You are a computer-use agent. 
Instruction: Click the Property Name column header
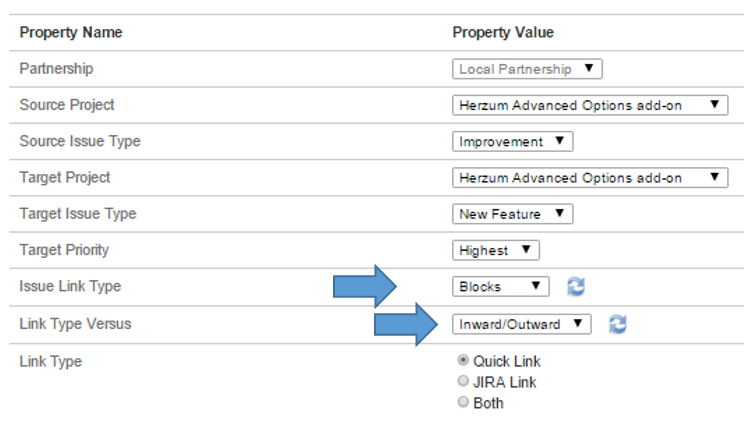coord(71,32)
